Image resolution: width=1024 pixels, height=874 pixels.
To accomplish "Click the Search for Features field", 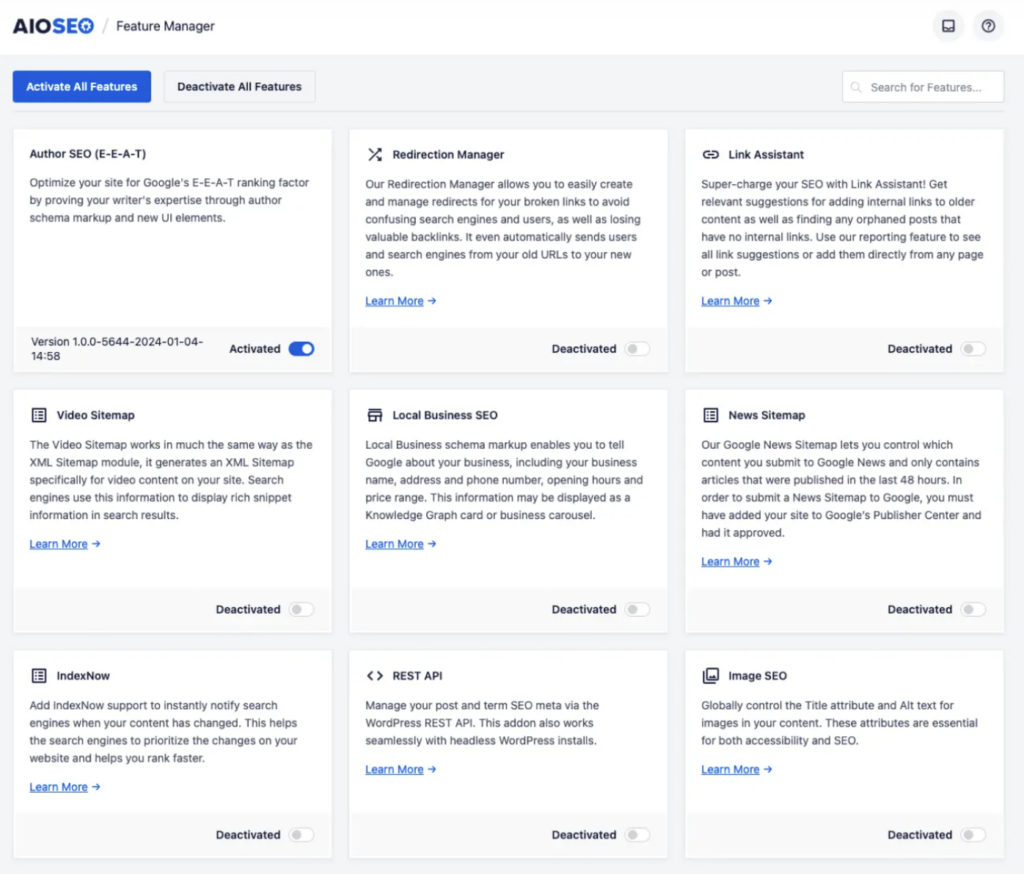I will coord(922,87).
